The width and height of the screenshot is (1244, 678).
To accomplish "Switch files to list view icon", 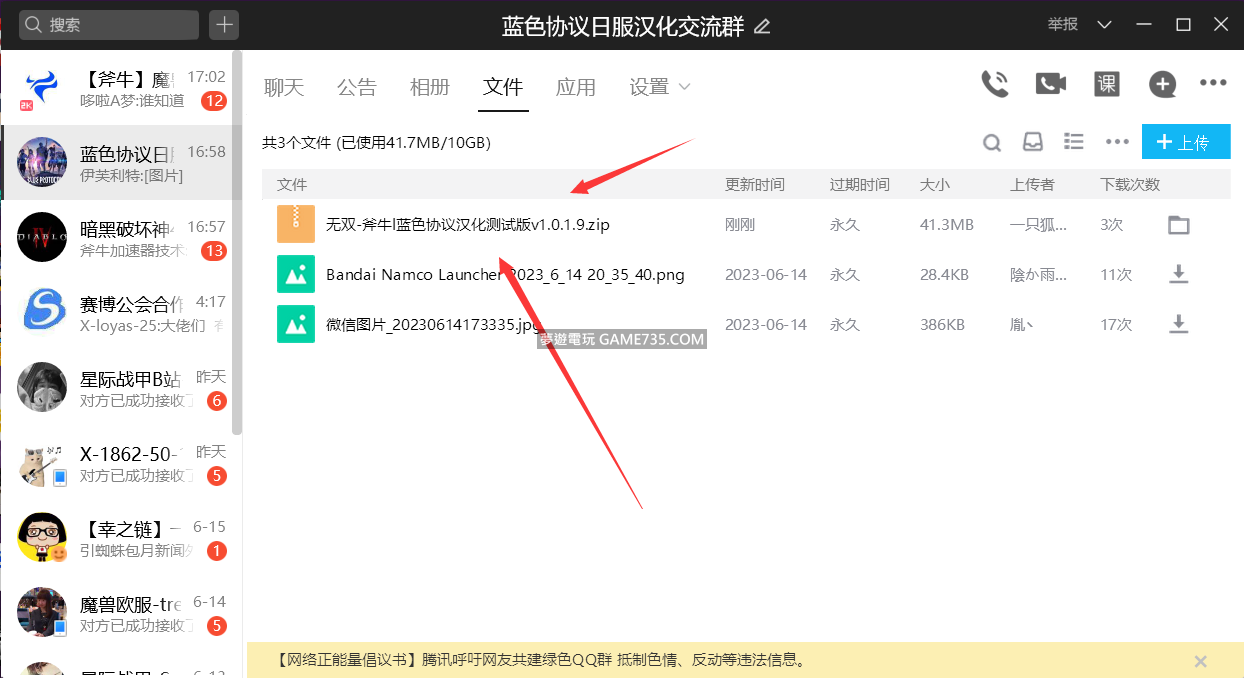I will tap(1074, 142).
